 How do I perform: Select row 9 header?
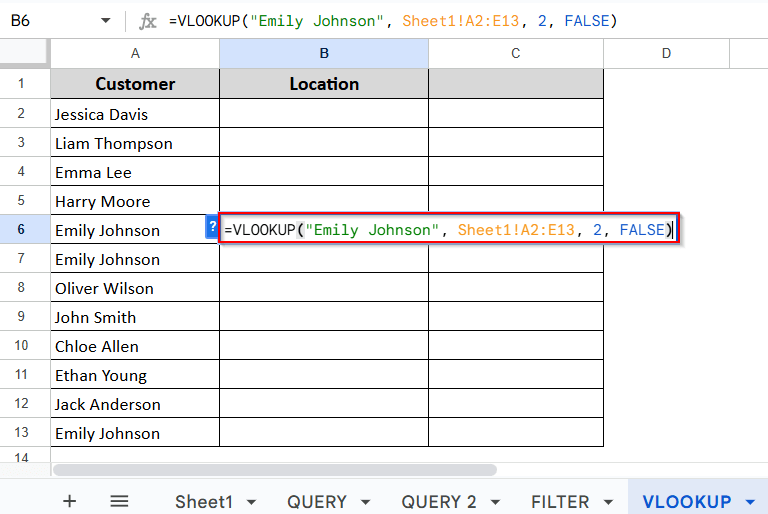pyautogui.click(x=21, y=316)
